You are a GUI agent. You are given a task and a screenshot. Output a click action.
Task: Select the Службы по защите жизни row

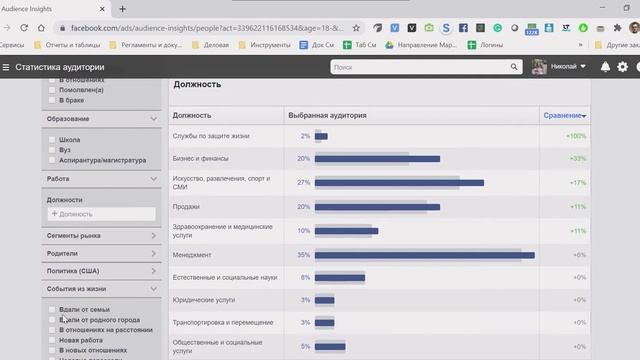tap(379, 136)
